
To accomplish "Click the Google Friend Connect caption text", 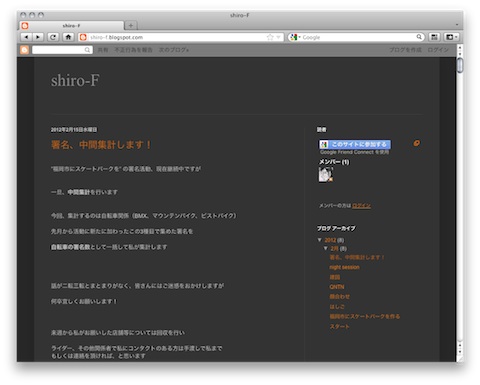I will coord(354,152).
